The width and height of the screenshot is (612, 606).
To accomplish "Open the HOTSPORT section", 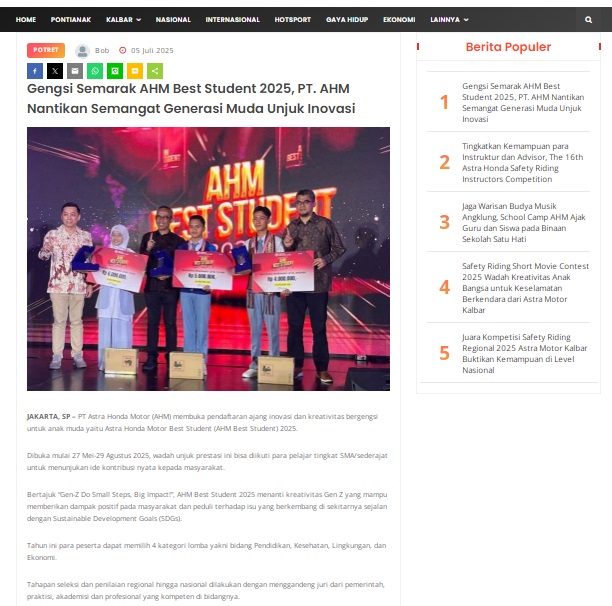I will (x=293, y=20).
